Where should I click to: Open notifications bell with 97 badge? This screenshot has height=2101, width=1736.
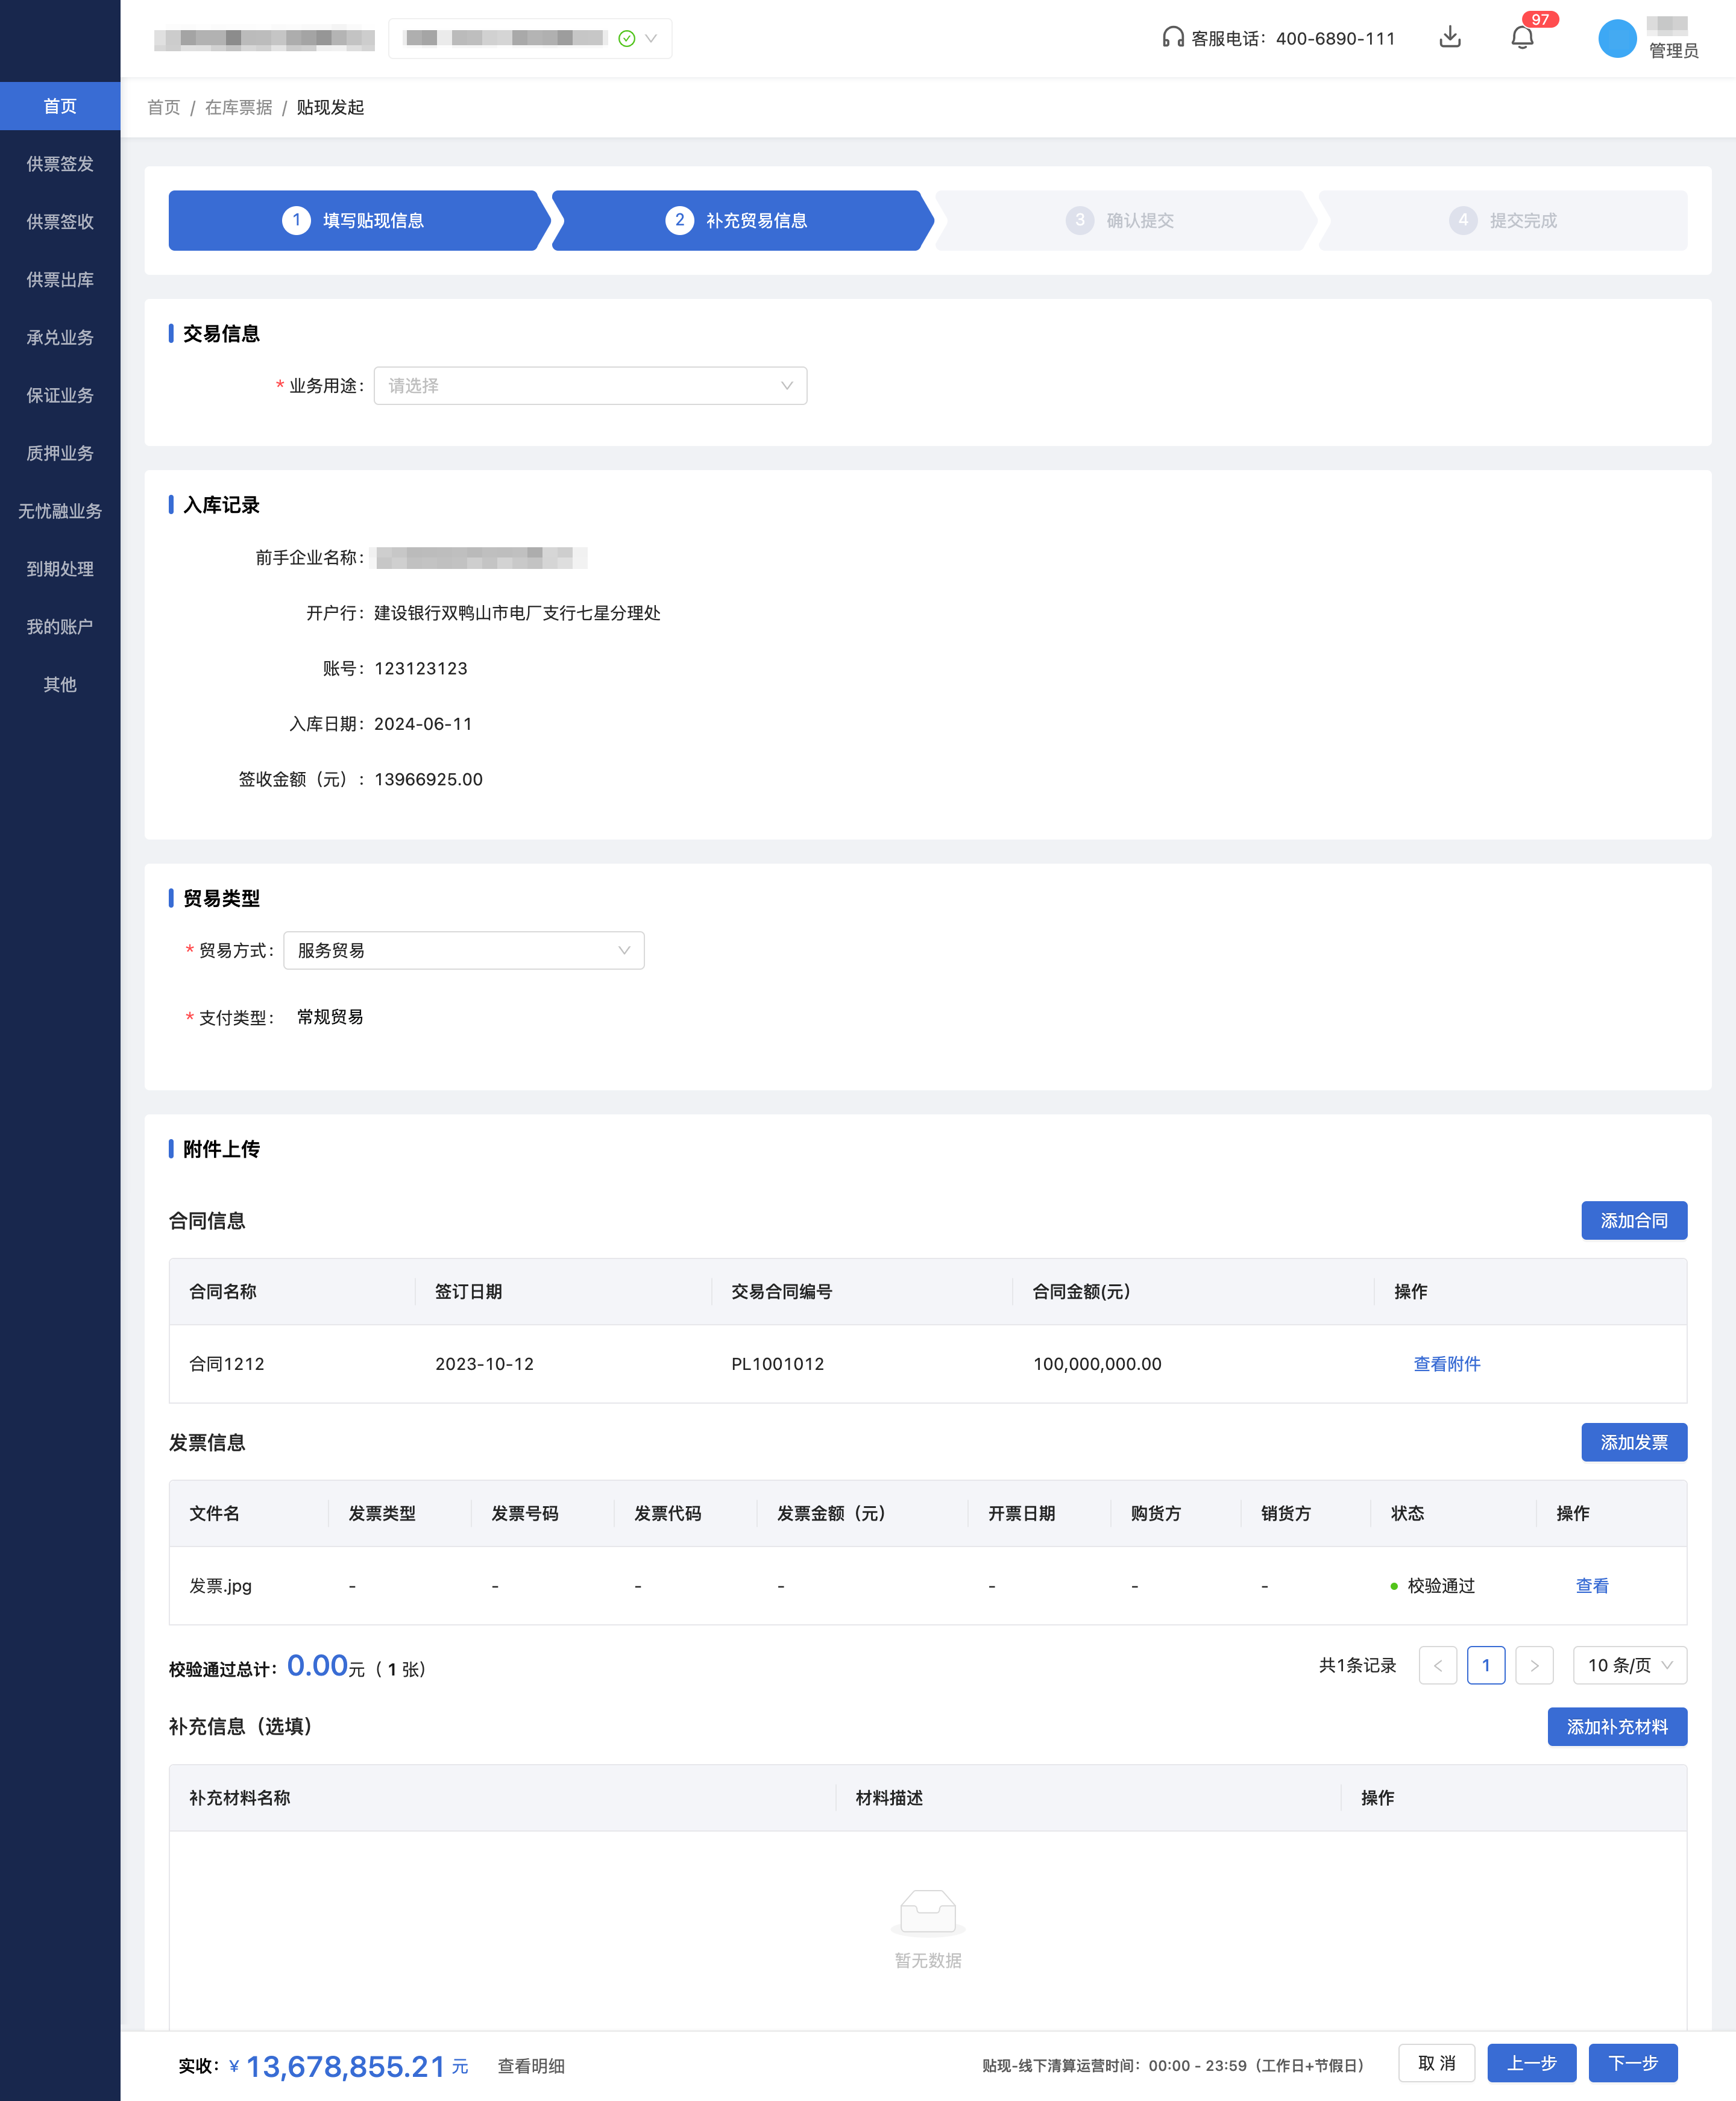(x=1522, y=38)
